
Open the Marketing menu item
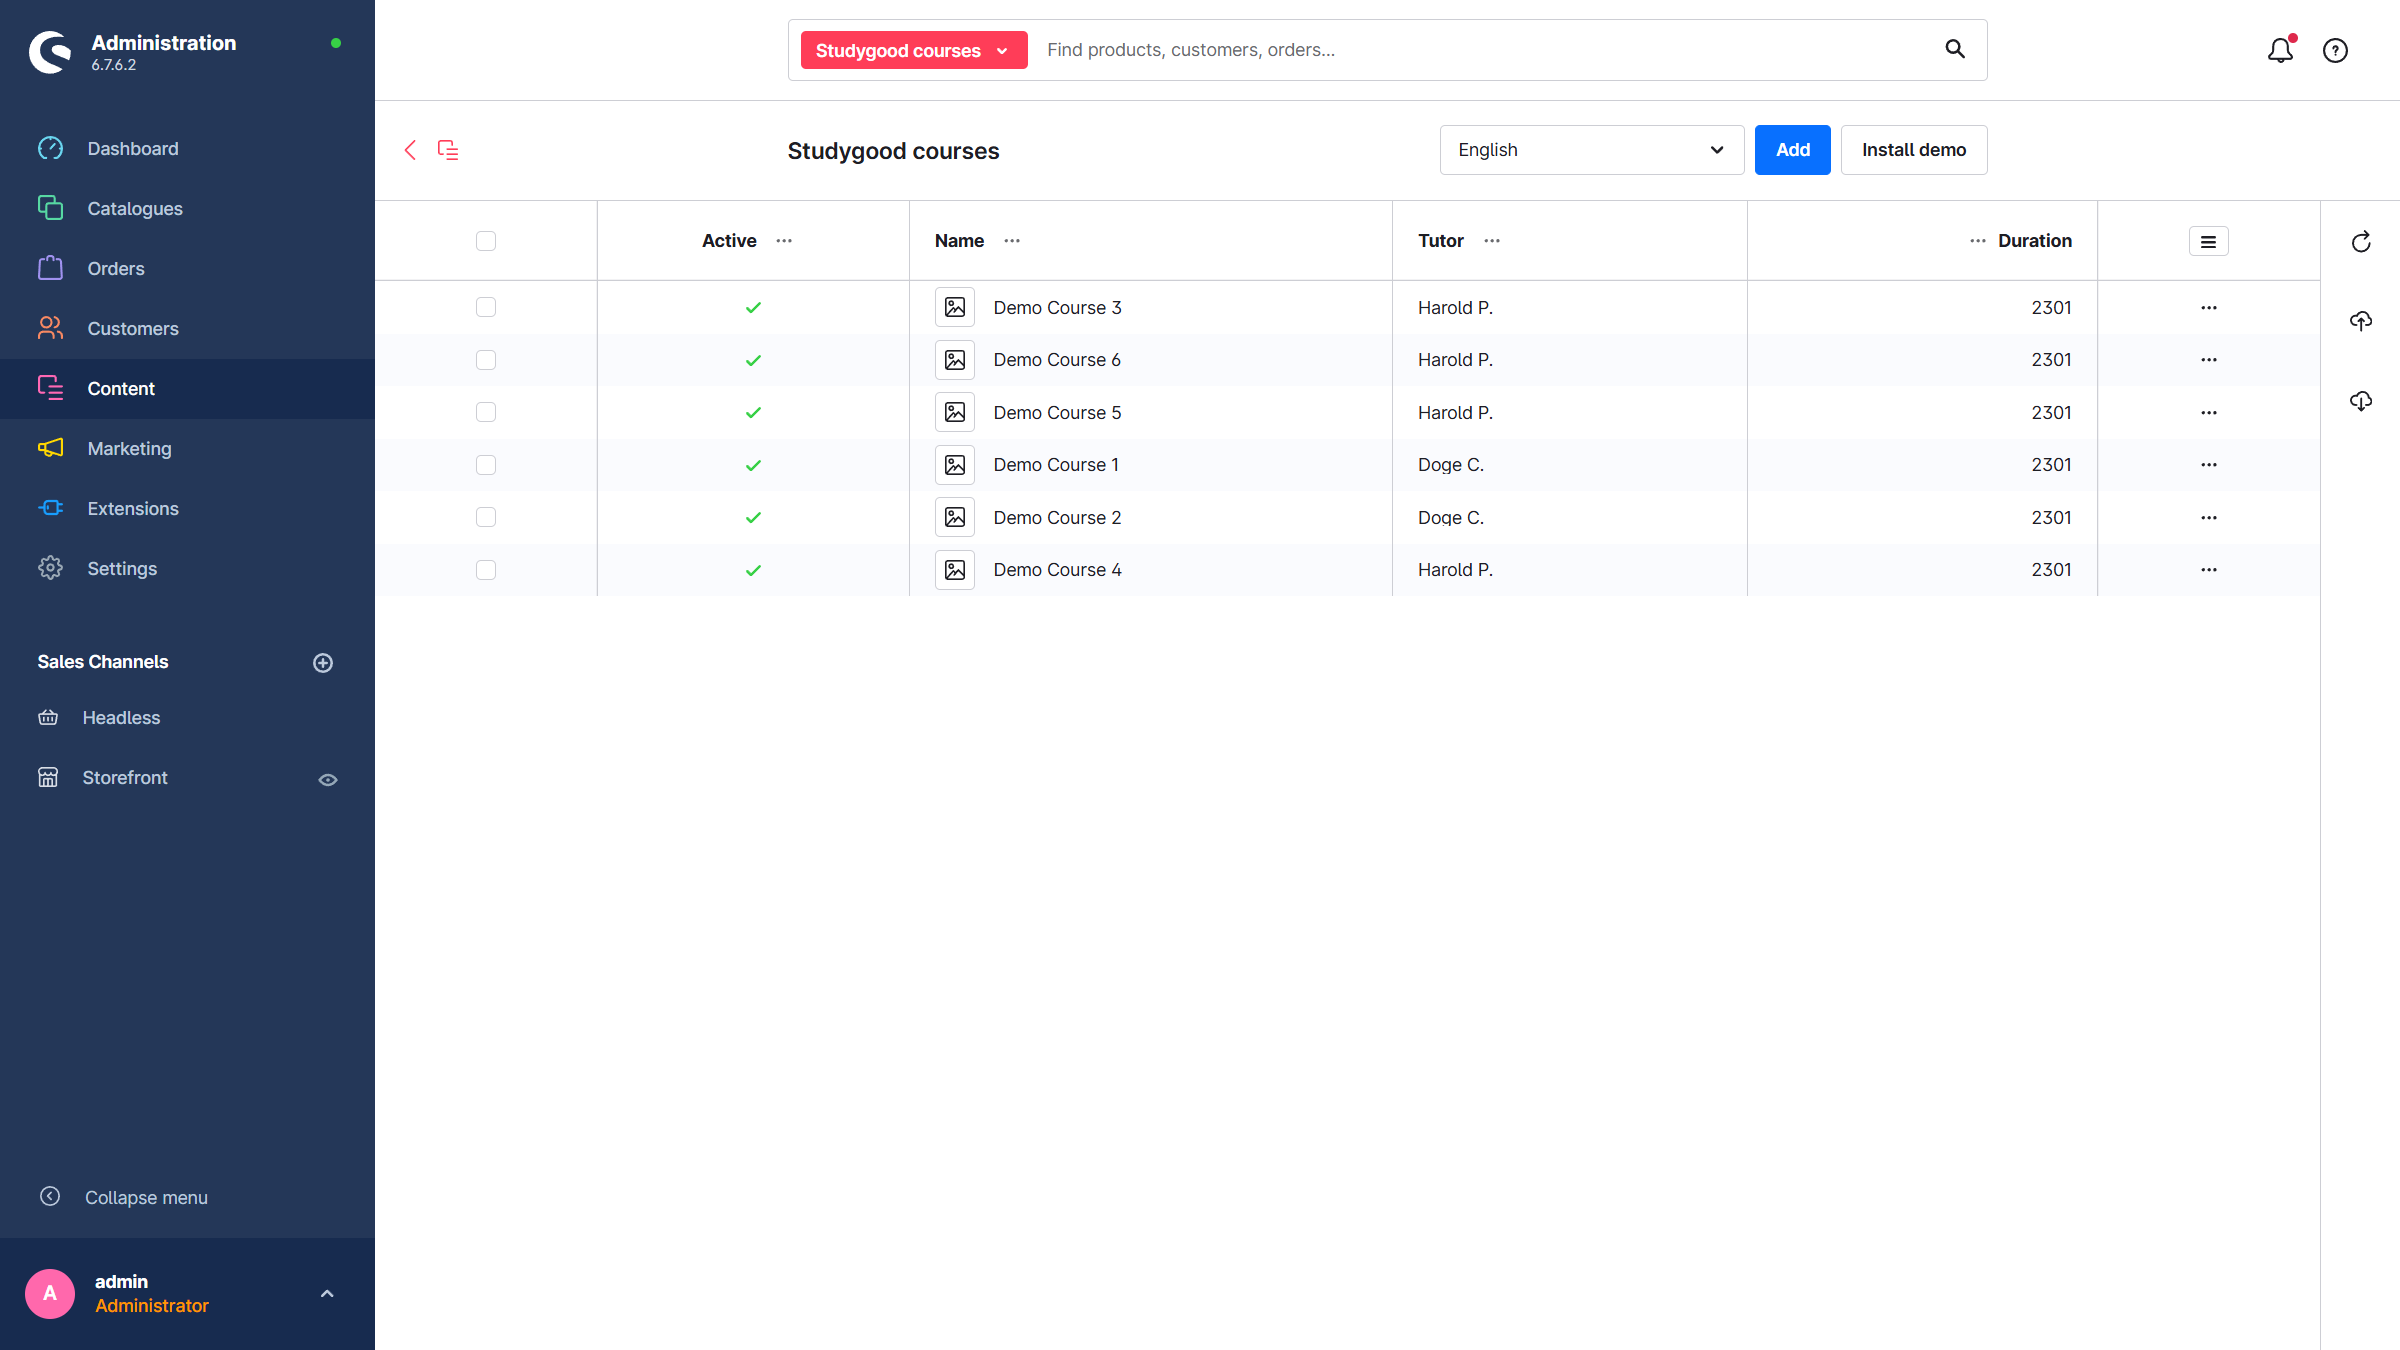(x=129, y=449)
